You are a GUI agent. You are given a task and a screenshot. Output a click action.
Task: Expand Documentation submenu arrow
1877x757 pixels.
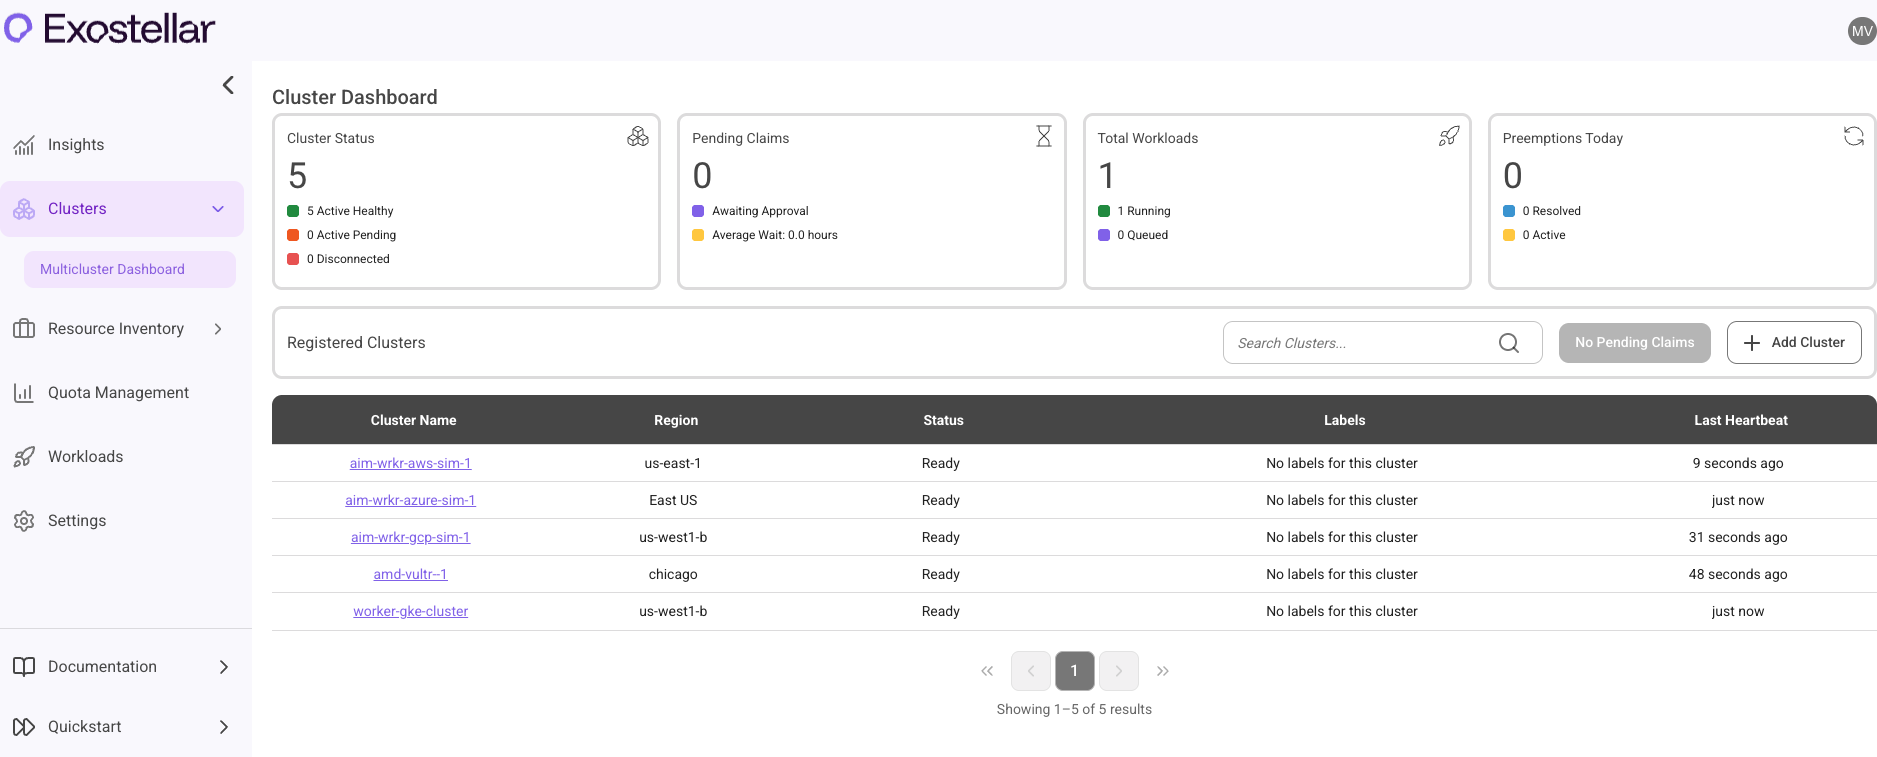[x=224, y=667]
